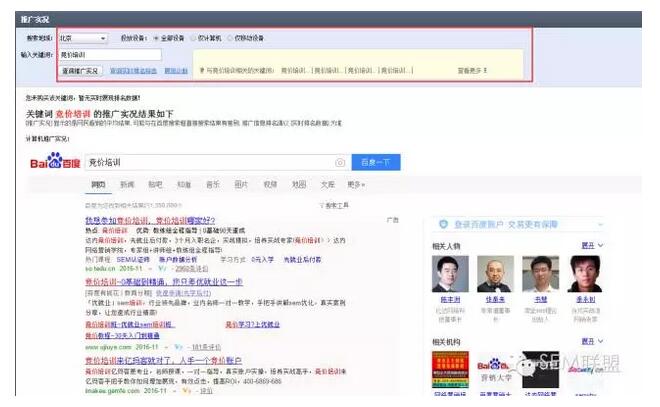660x407 pixels.
Task: Select the 仅移动设备 device radio button
Action: pyautogui.click(x=230, y=38)
